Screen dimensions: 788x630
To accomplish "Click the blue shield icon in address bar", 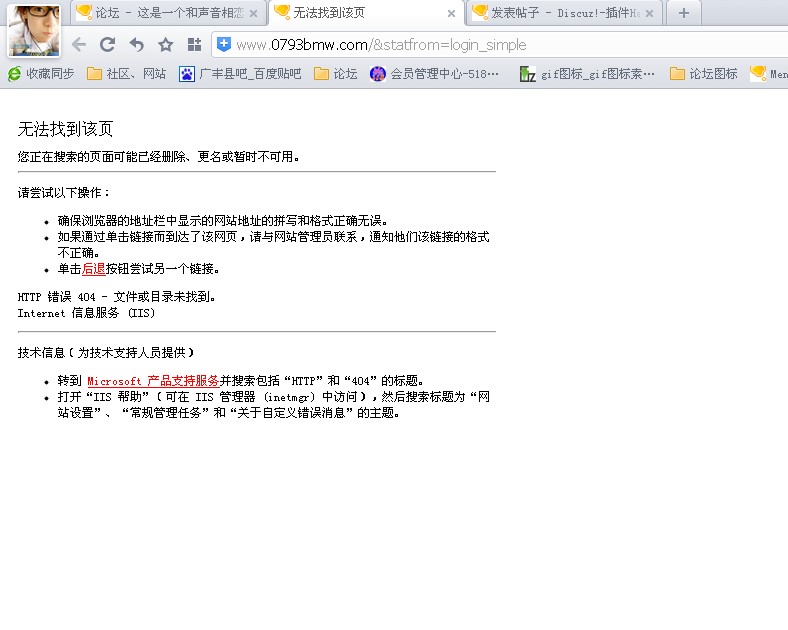I will coord(224,44).
